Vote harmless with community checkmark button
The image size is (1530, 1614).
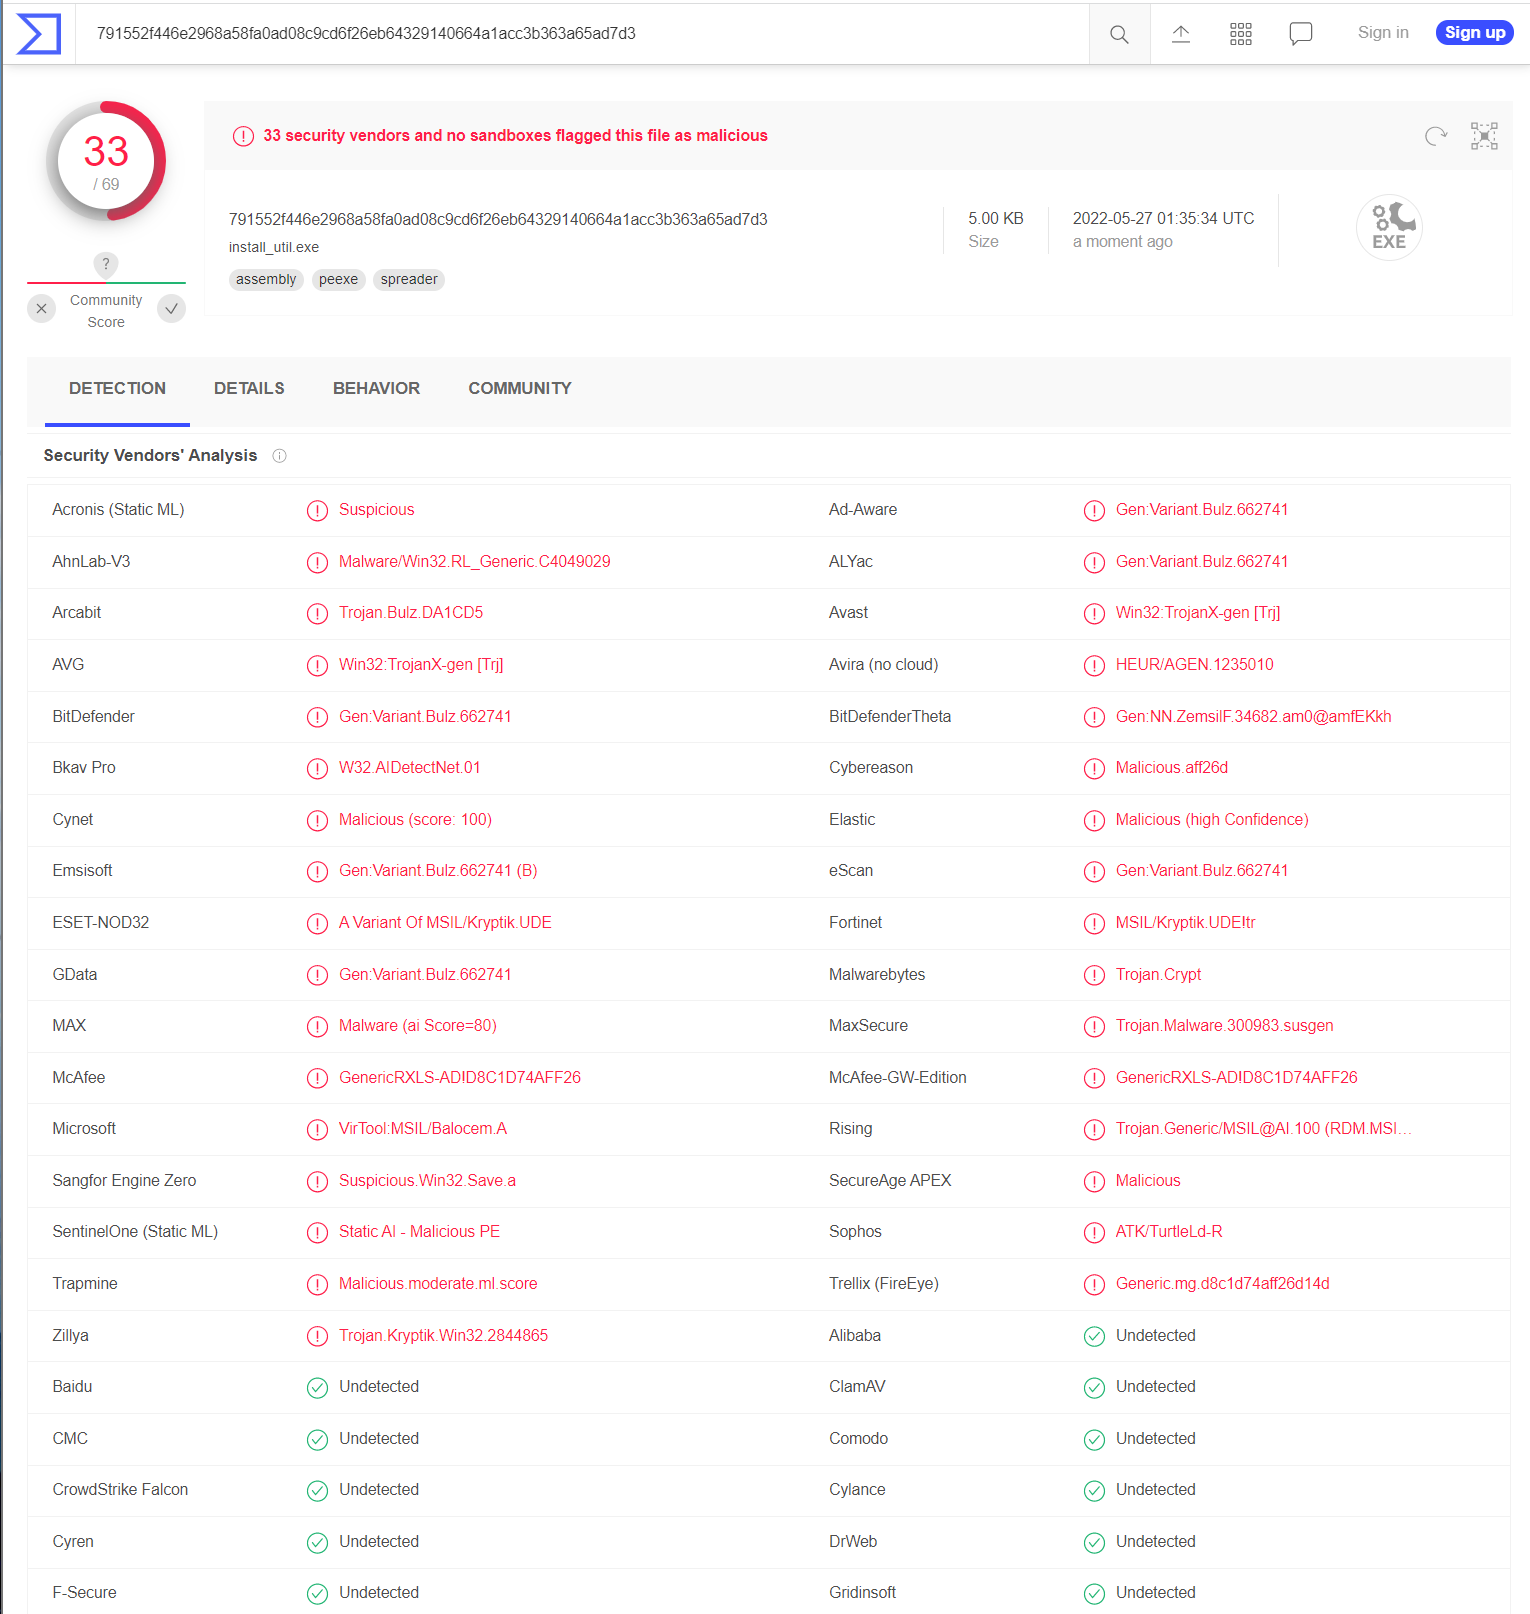172,309
